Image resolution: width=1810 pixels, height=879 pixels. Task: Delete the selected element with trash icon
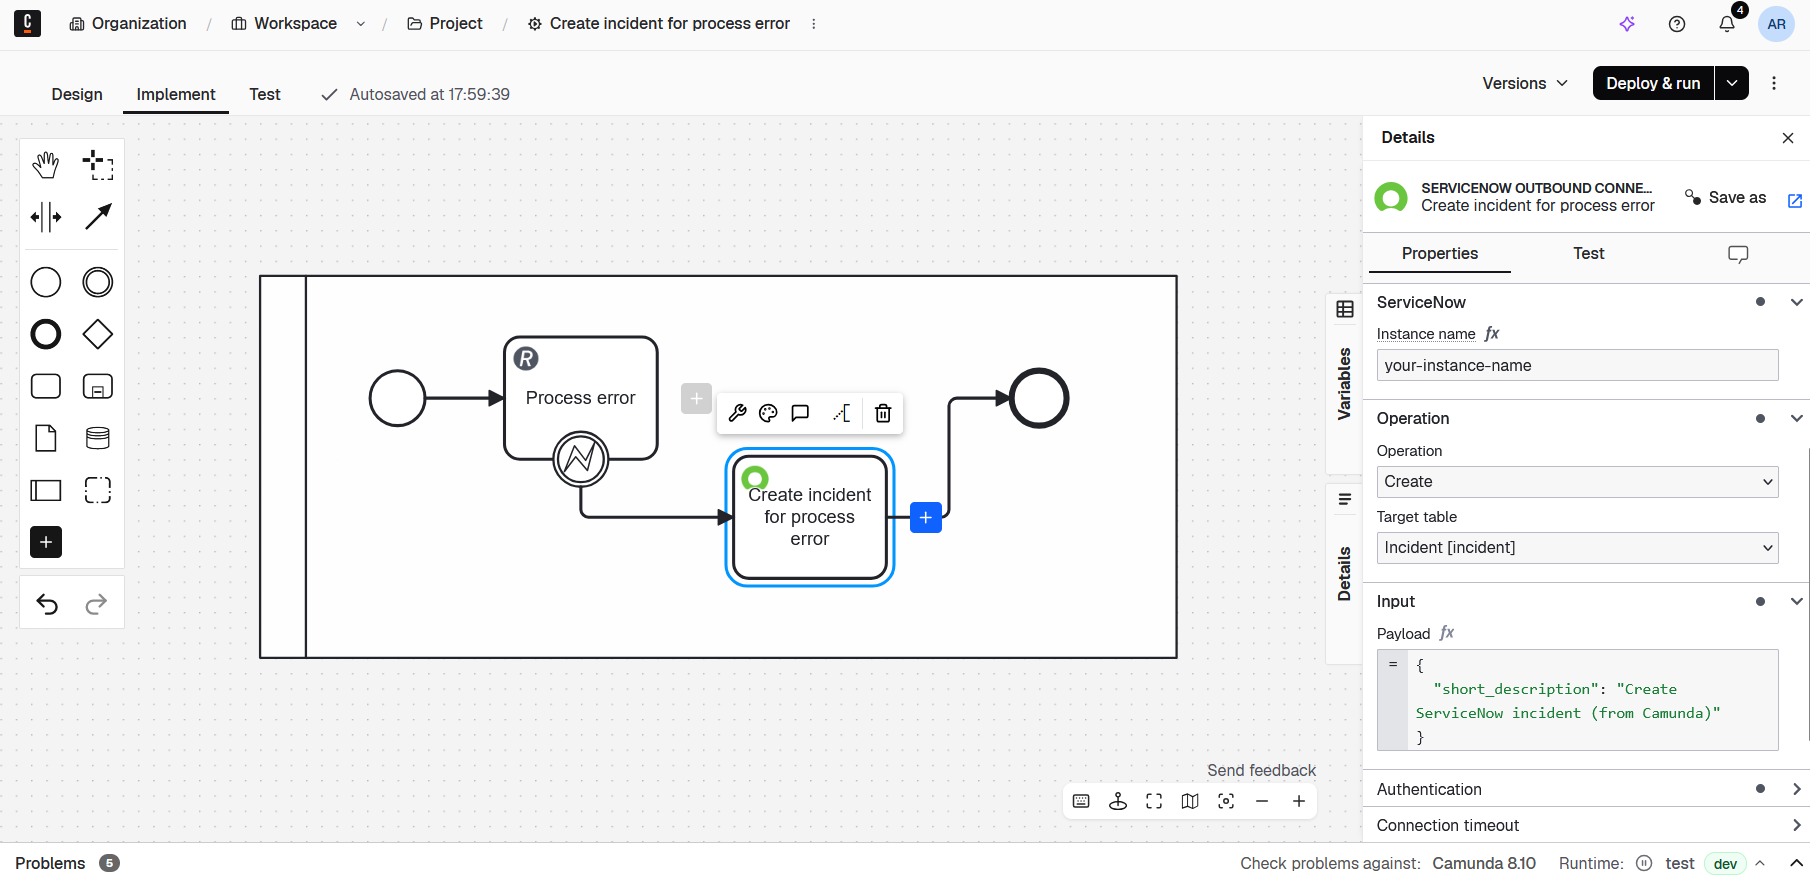(883, 413)
